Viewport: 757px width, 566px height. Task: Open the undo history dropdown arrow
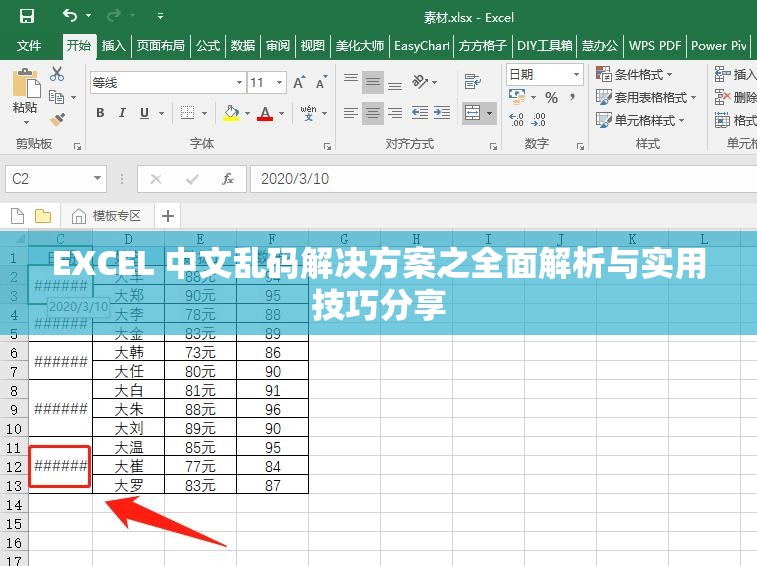point(88,16)
